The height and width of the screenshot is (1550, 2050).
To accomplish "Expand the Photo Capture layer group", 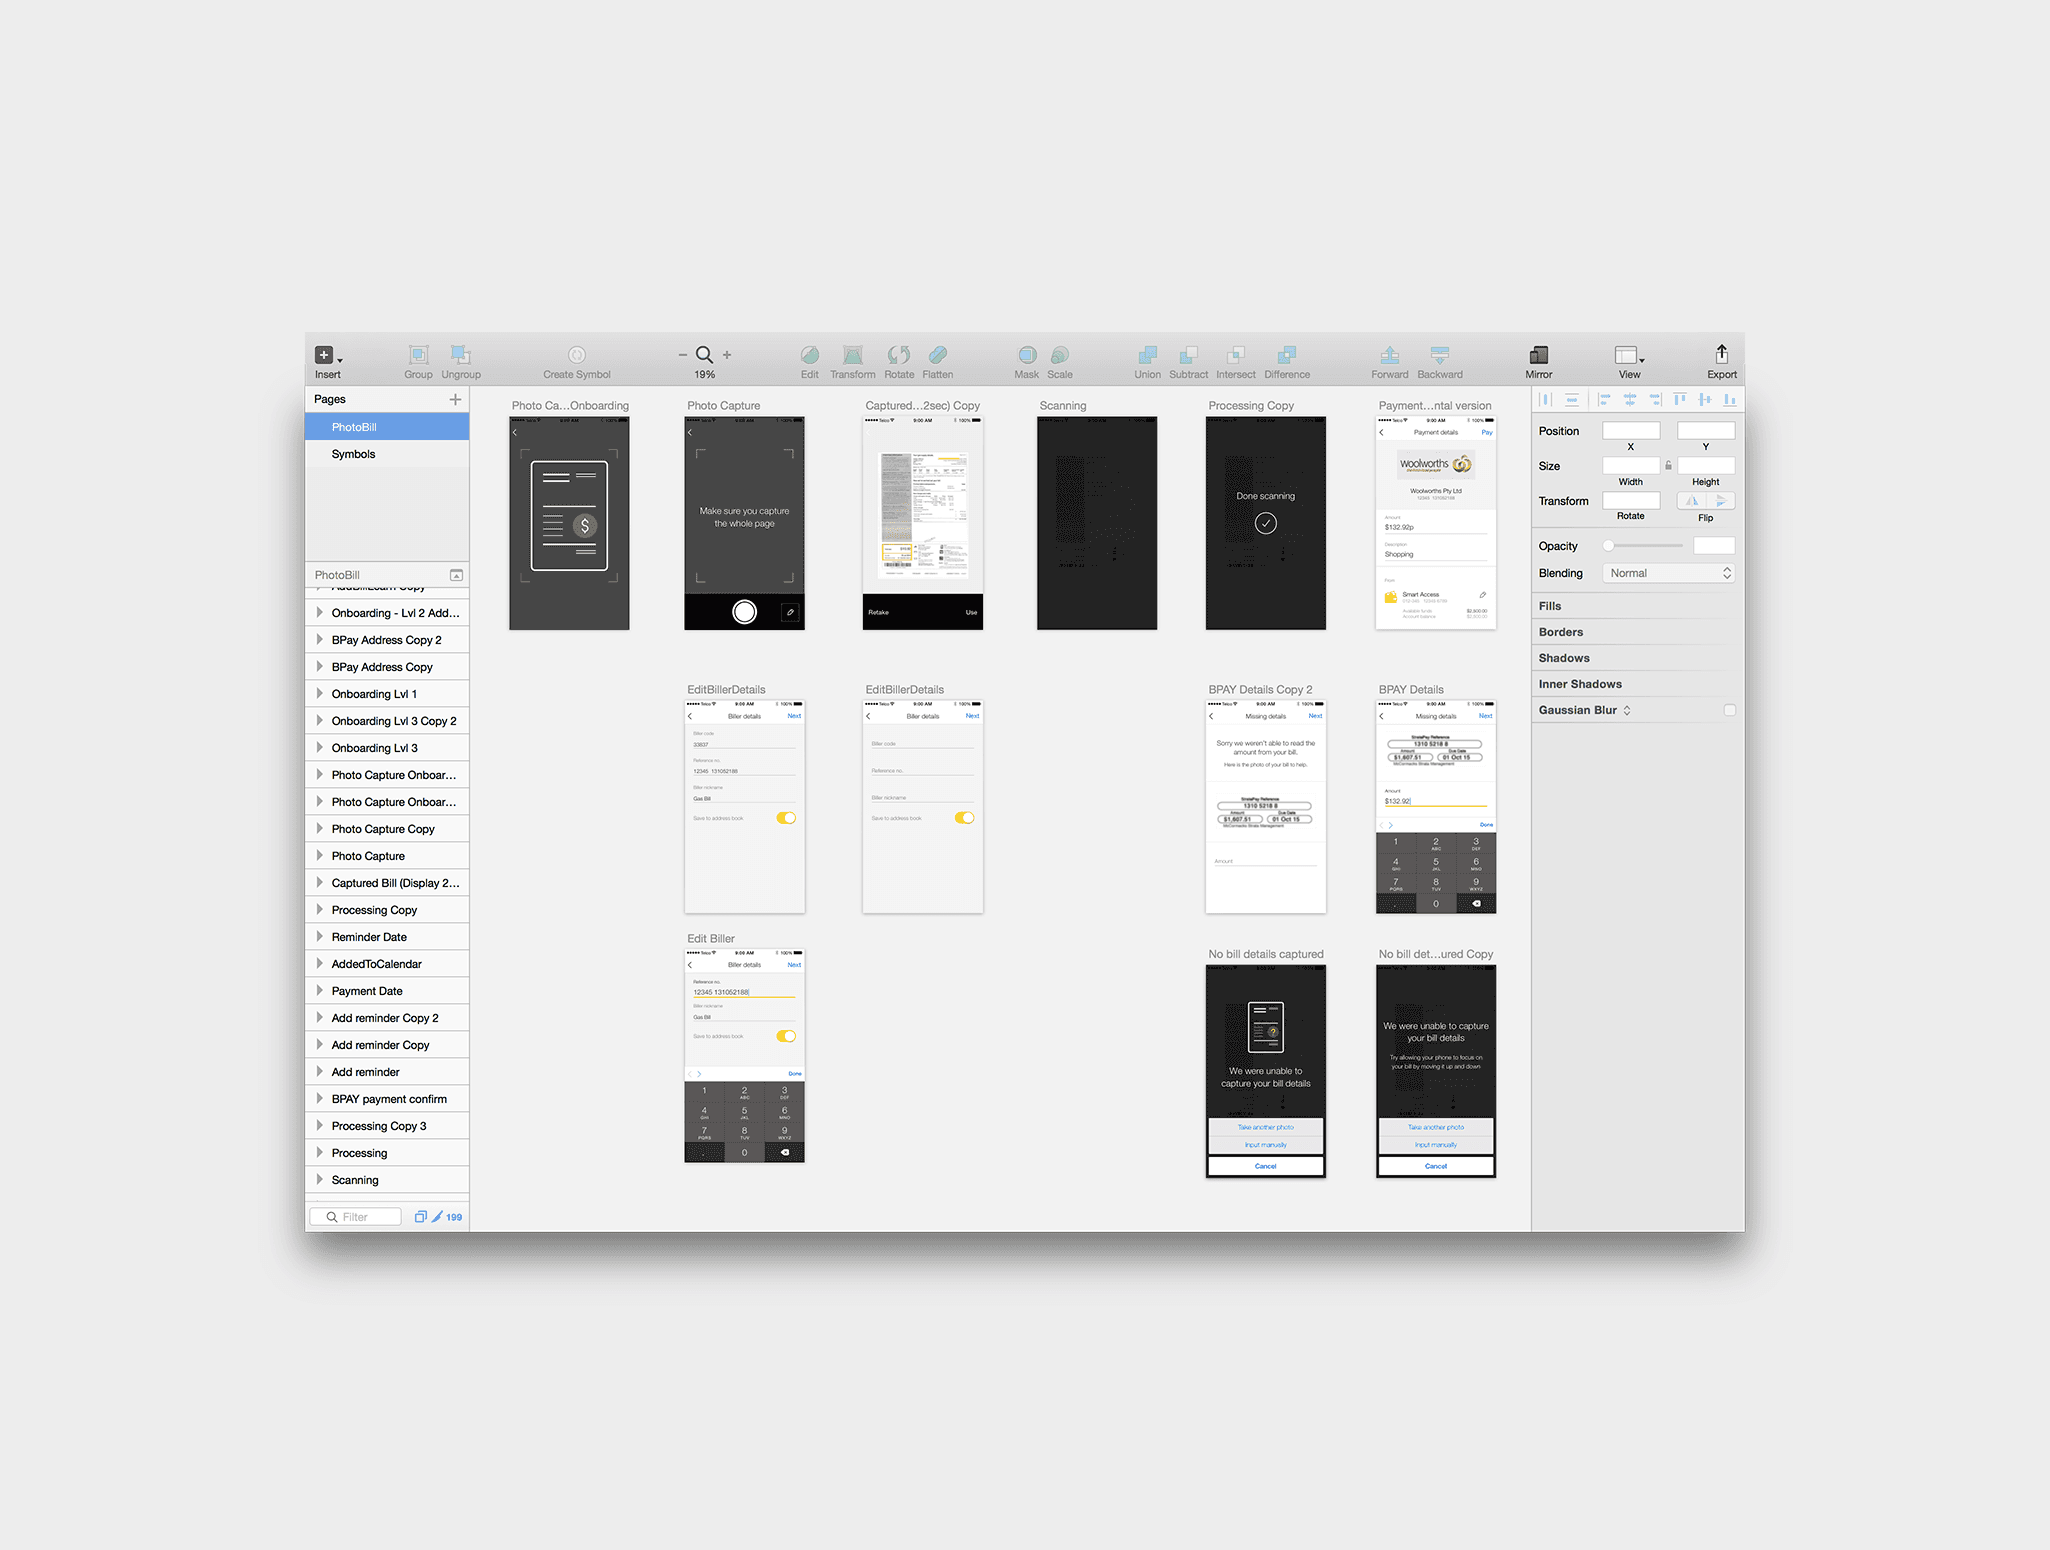I will coord(319,856).
